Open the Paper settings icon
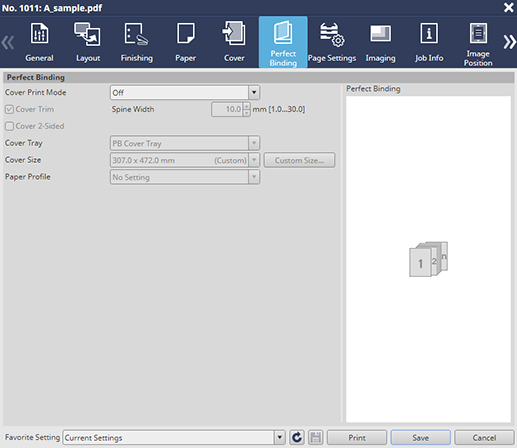Screen dimensions: 517x448 coord(186,33)
